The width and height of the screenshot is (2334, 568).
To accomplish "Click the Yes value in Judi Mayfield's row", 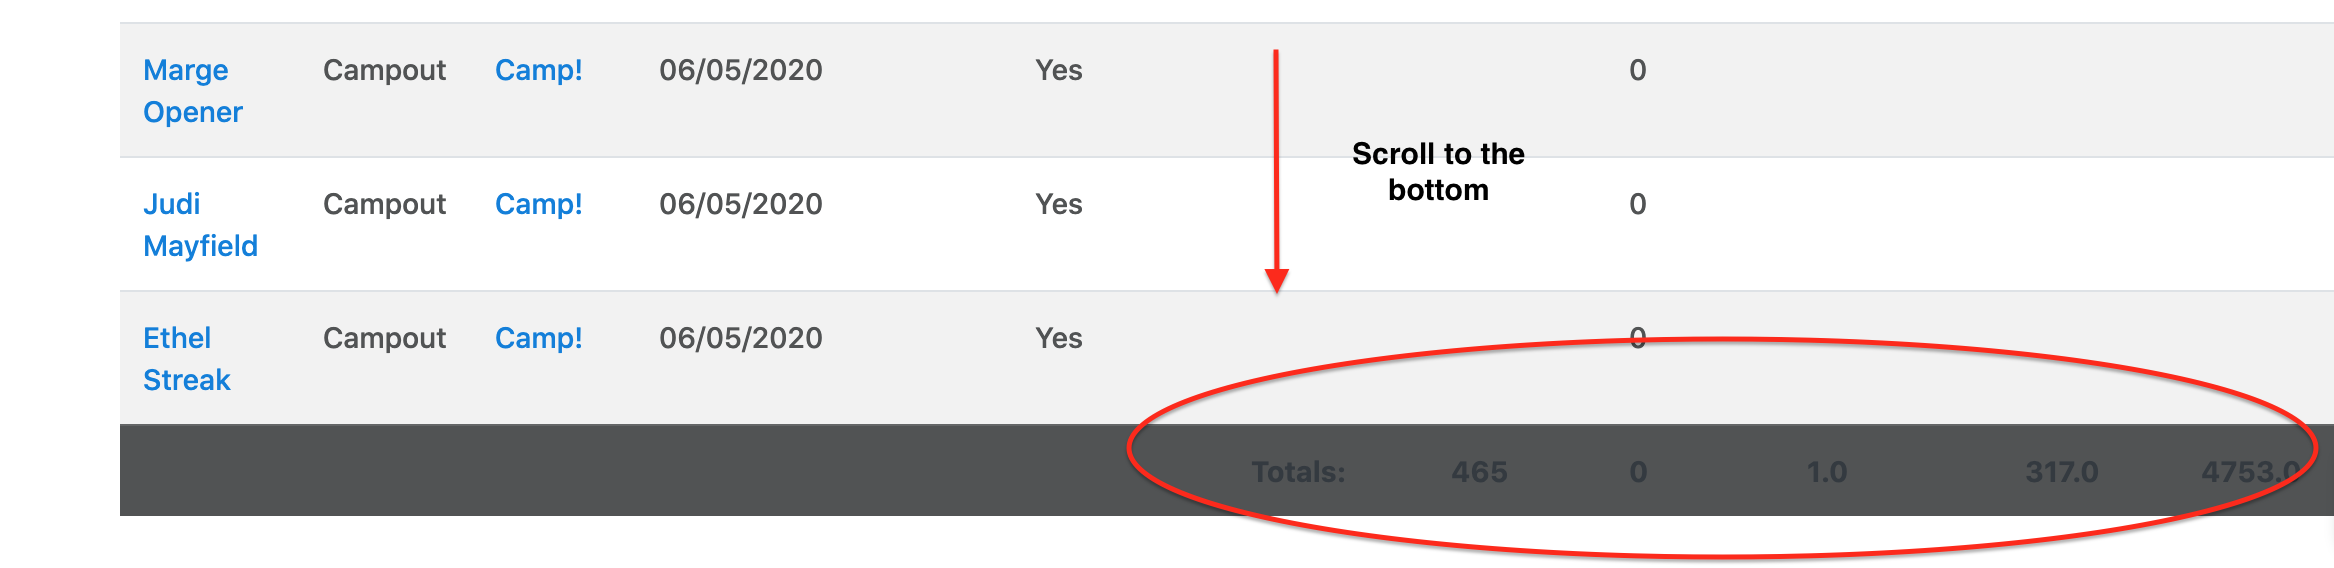I will tap(1059, 204).
